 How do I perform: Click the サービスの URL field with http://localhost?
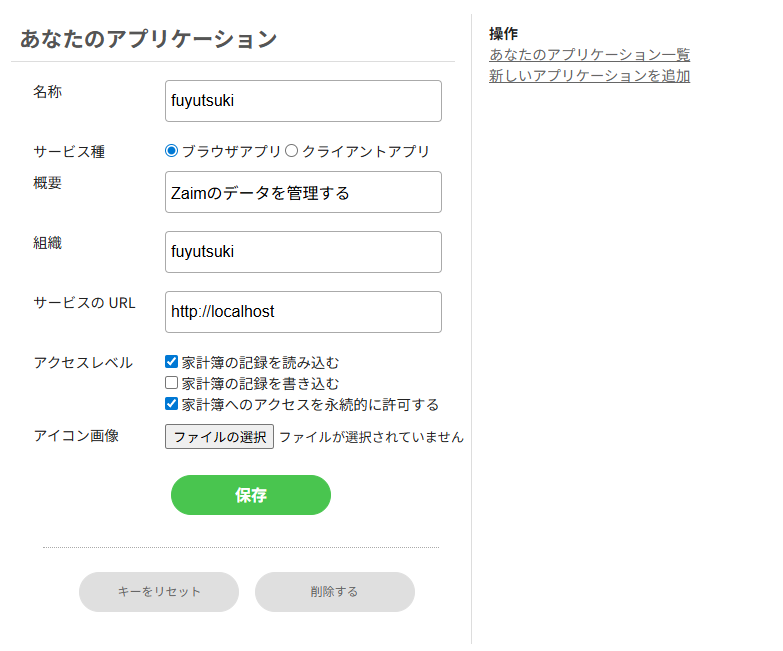tap(303, 312)
